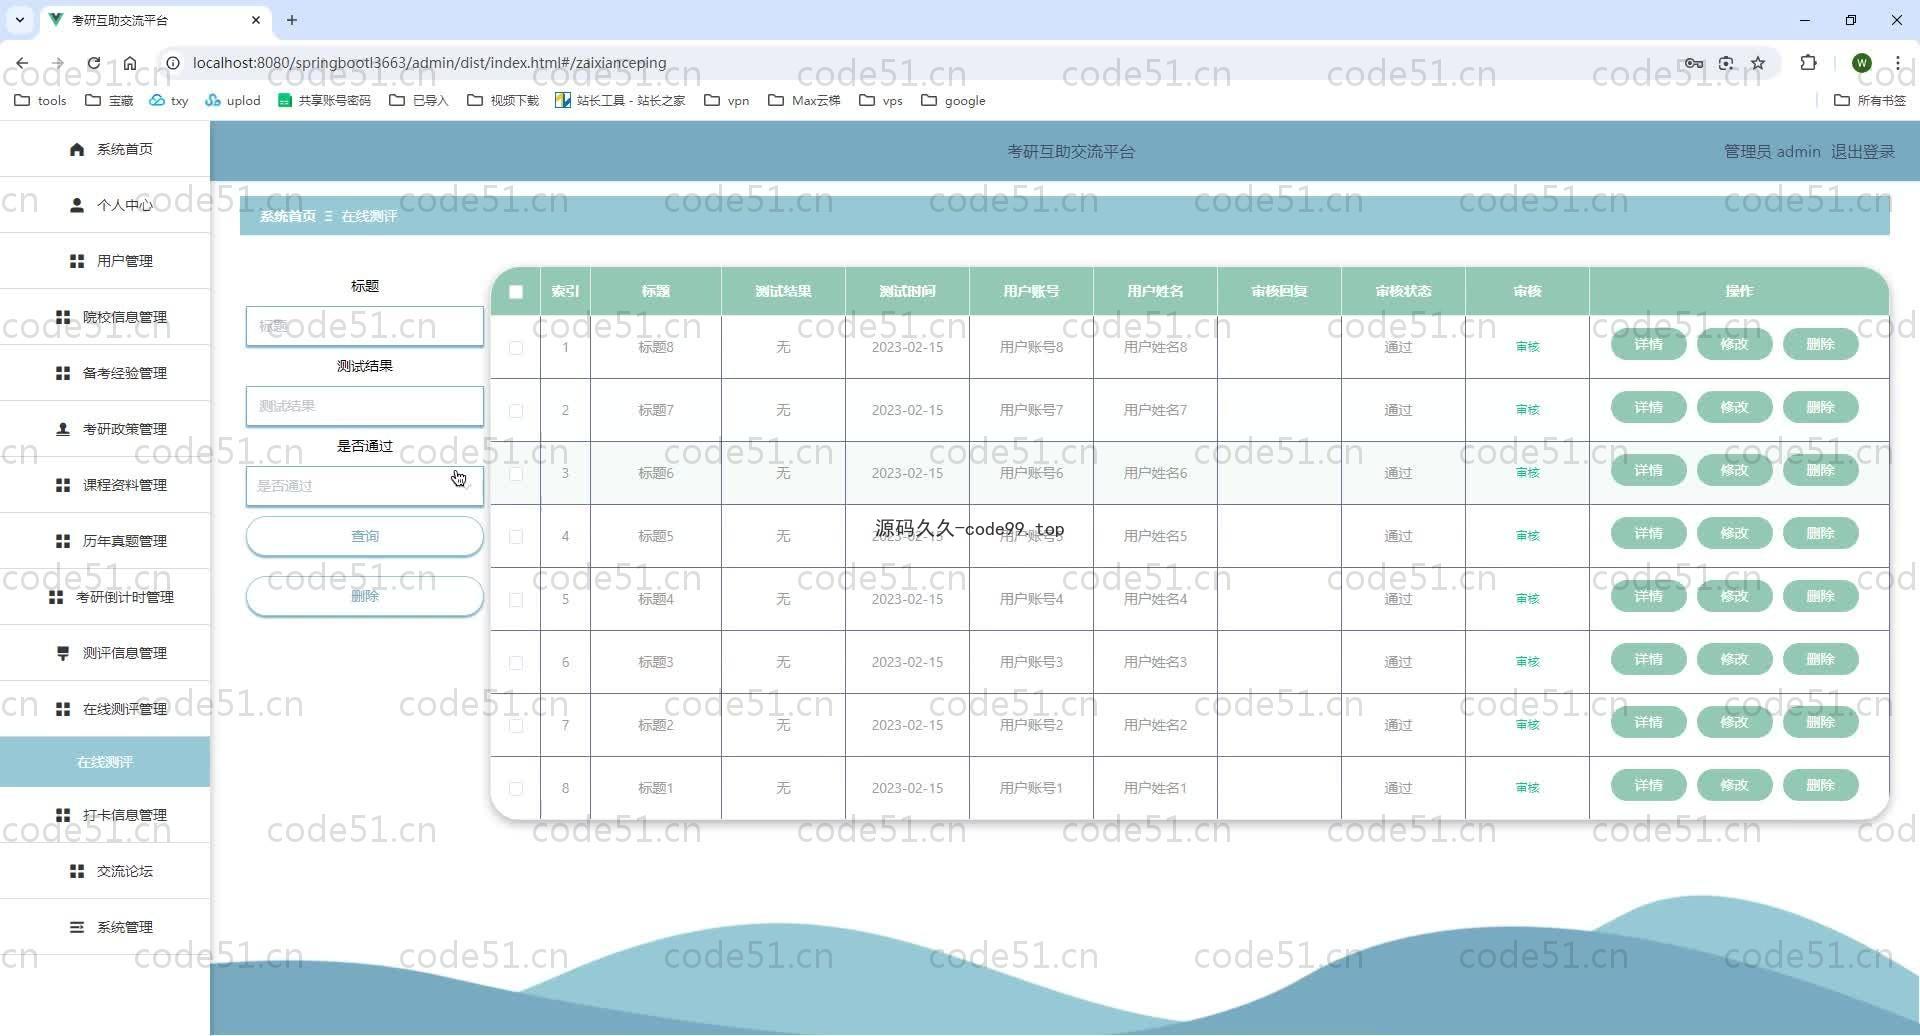This screenshot has height=1036, width=1920.
Task: Click 删除 for row 标题1
Action: (x=1821, y=785)
